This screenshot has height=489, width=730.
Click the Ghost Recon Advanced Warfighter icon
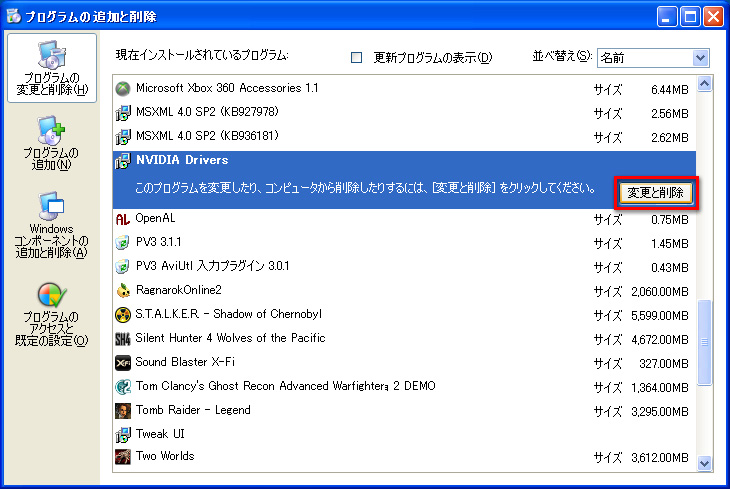point(123,387)
